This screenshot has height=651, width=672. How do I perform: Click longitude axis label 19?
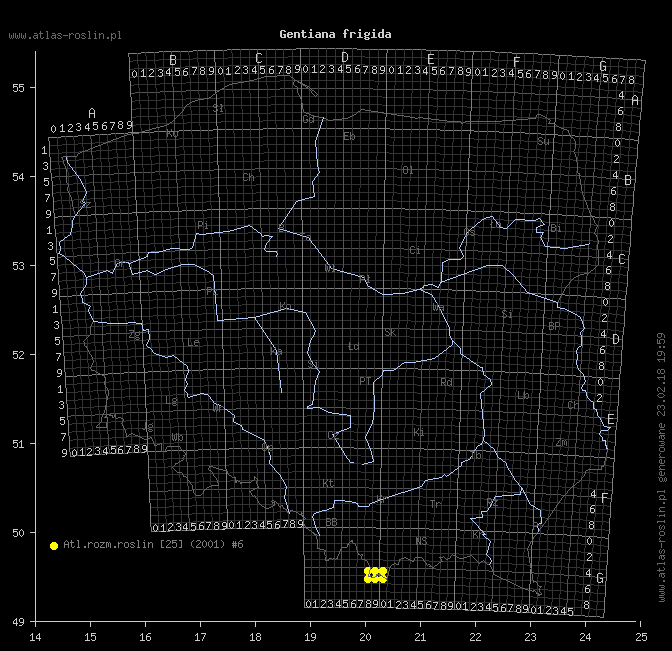310,637
